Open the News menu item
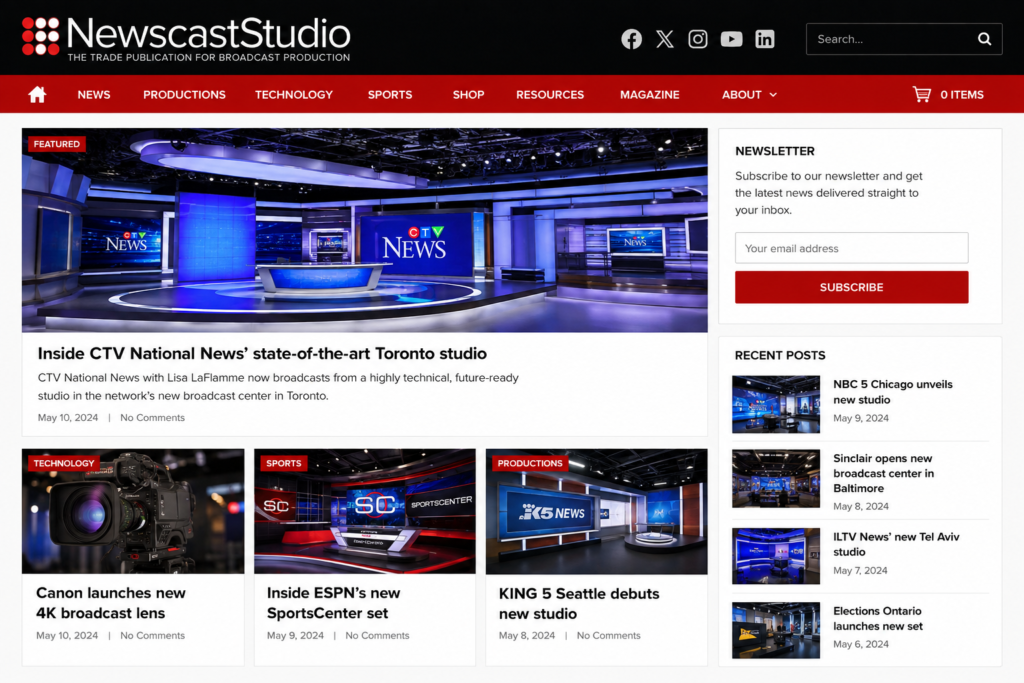Screen dimensions: 1024x683 (94, 95)
